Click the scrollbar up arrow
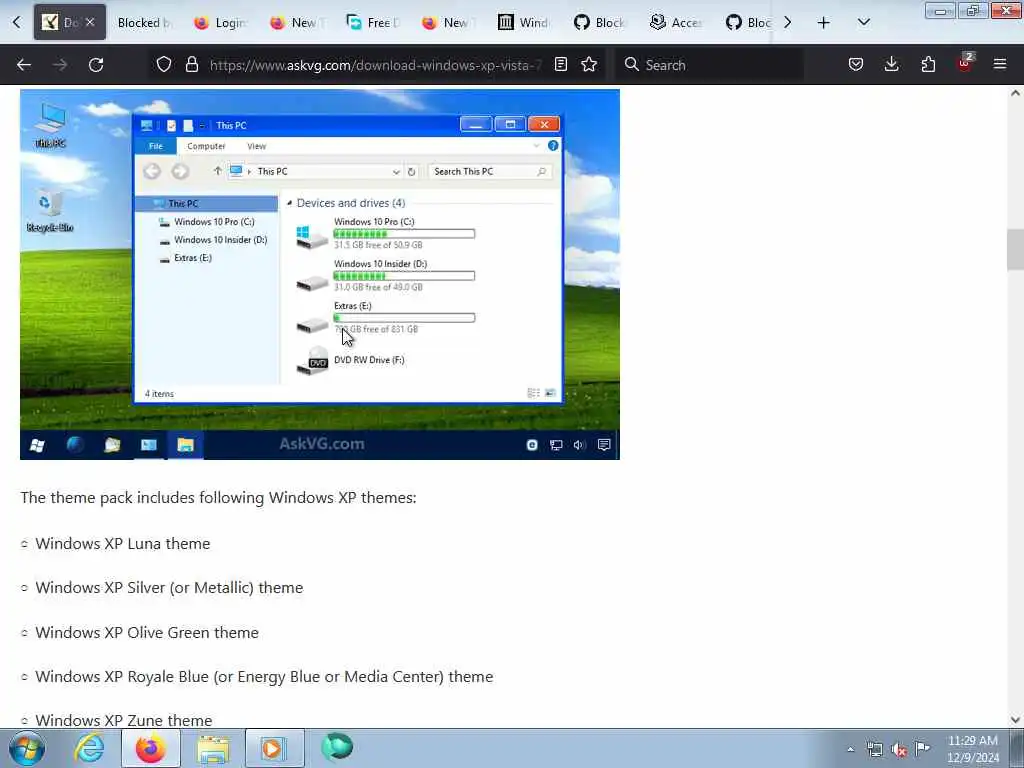 [1015, 93]
